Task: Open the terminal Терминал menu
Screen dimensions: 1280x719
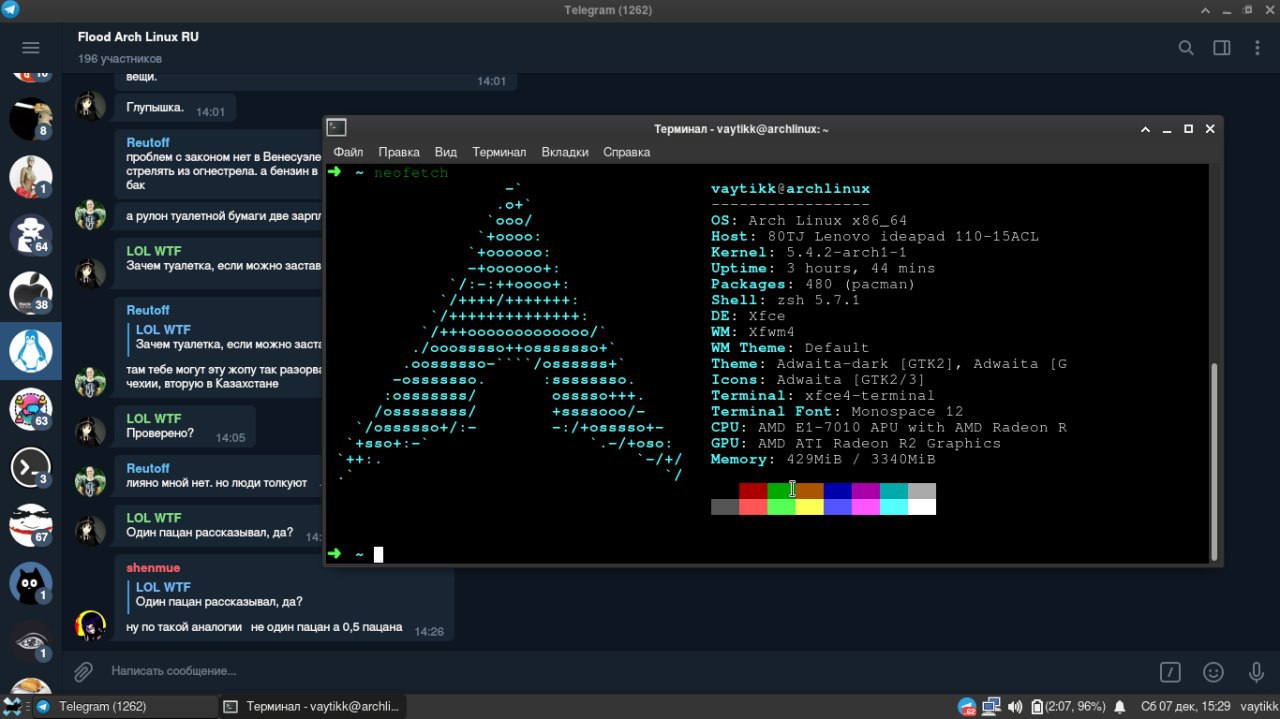Action: [499, 152]
